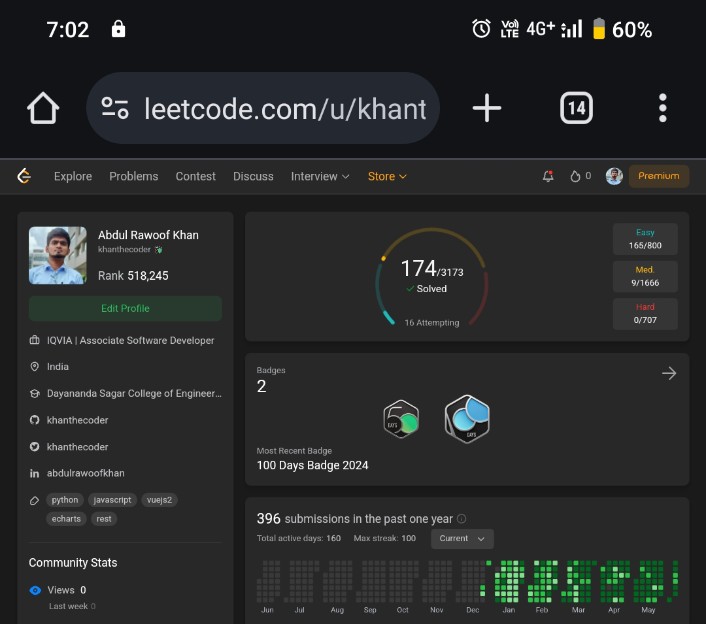Select the vuejs2 skill tag

(x=159, y=500)
